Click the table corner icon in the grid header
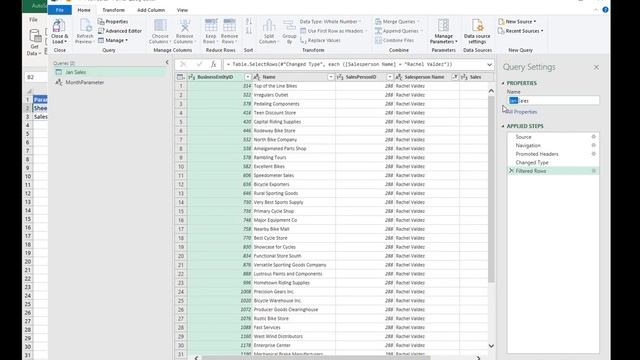The width and height of the screenshot is (640, 360). [181, 77]
